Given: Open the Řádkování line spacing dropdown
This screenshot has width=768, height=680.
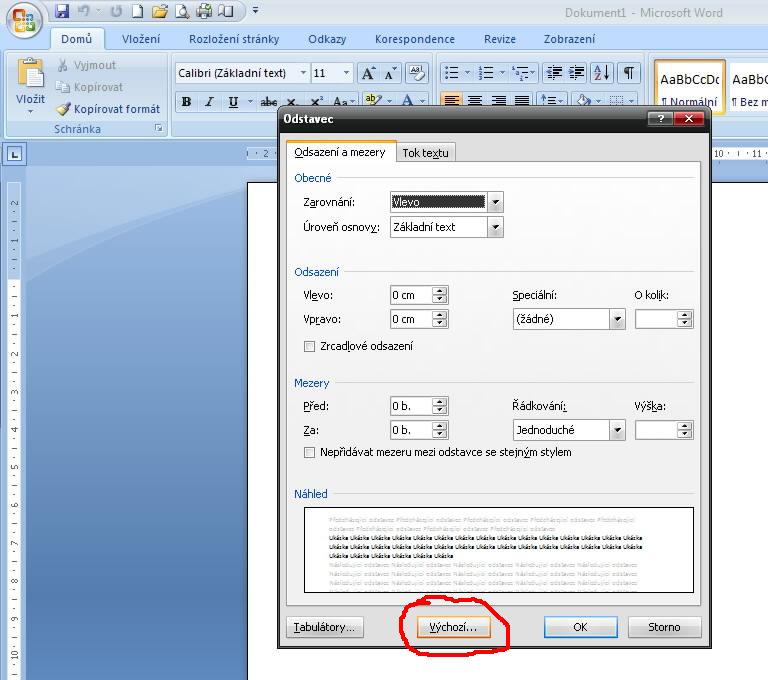Looking at the screenshot, I should (x=617, y=430).
